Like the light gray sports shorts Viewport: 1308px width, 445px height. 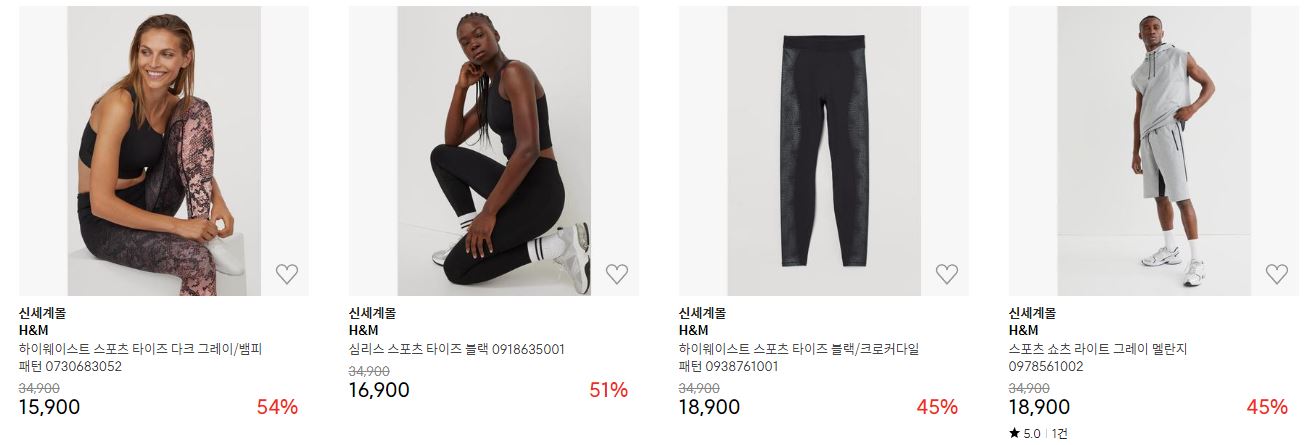pyautogui.click(x=1277, y=274)
